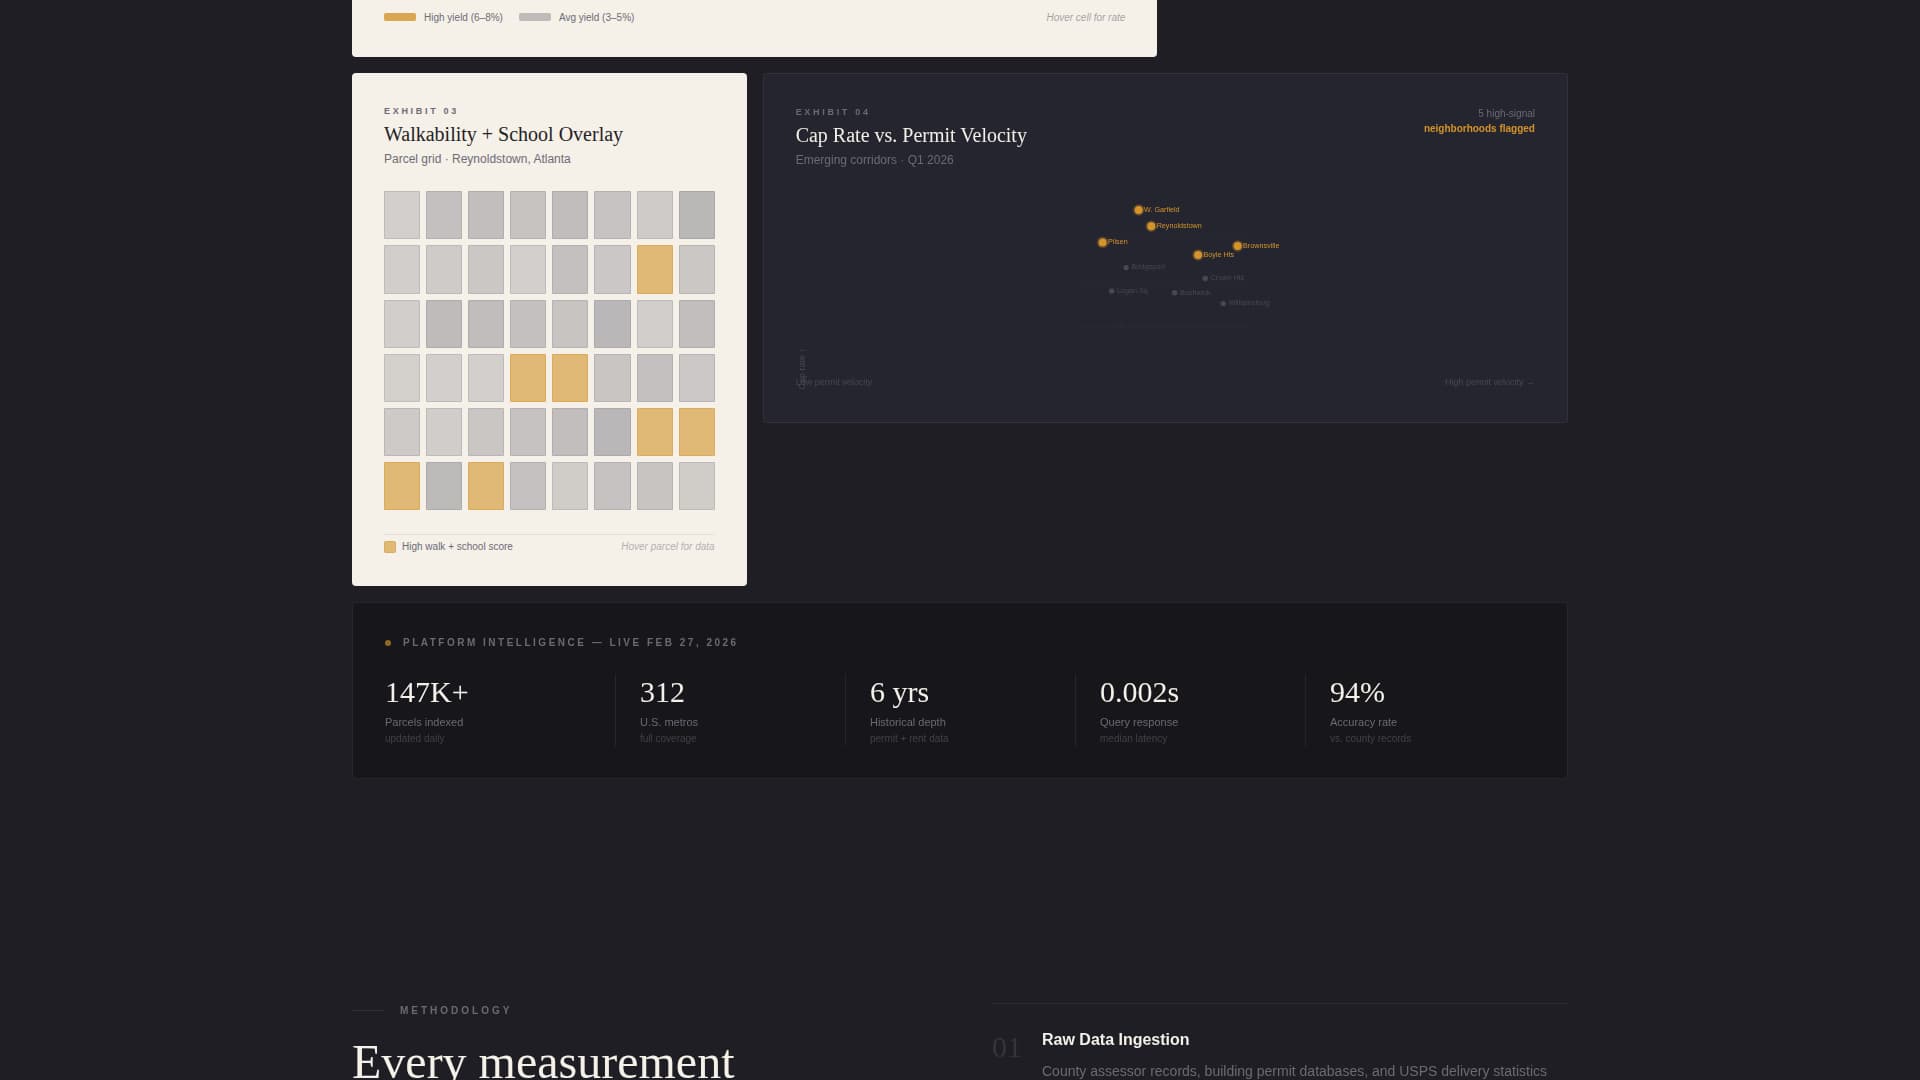1920x1080 pixels.
Task: Select a gold parcel in the walkability grid
Action: tap(654, 268)
